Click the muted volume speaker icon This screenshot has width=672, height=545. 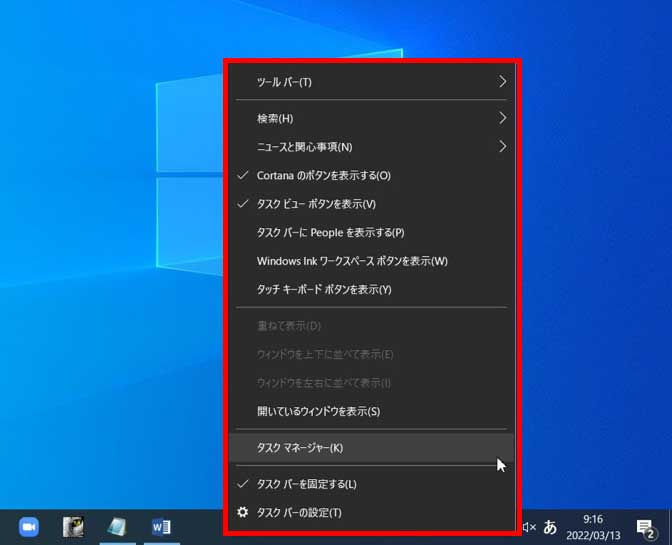(x=529, y=527)
